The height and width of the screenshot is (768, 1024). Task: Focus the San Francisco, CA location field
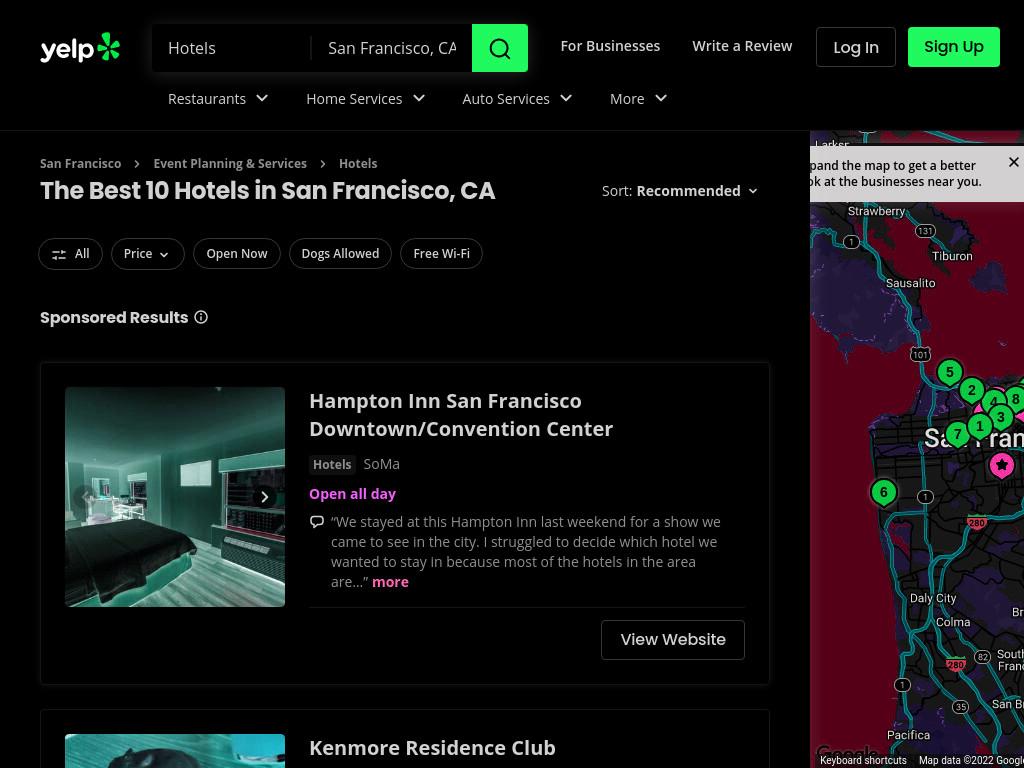coord(392,48)
